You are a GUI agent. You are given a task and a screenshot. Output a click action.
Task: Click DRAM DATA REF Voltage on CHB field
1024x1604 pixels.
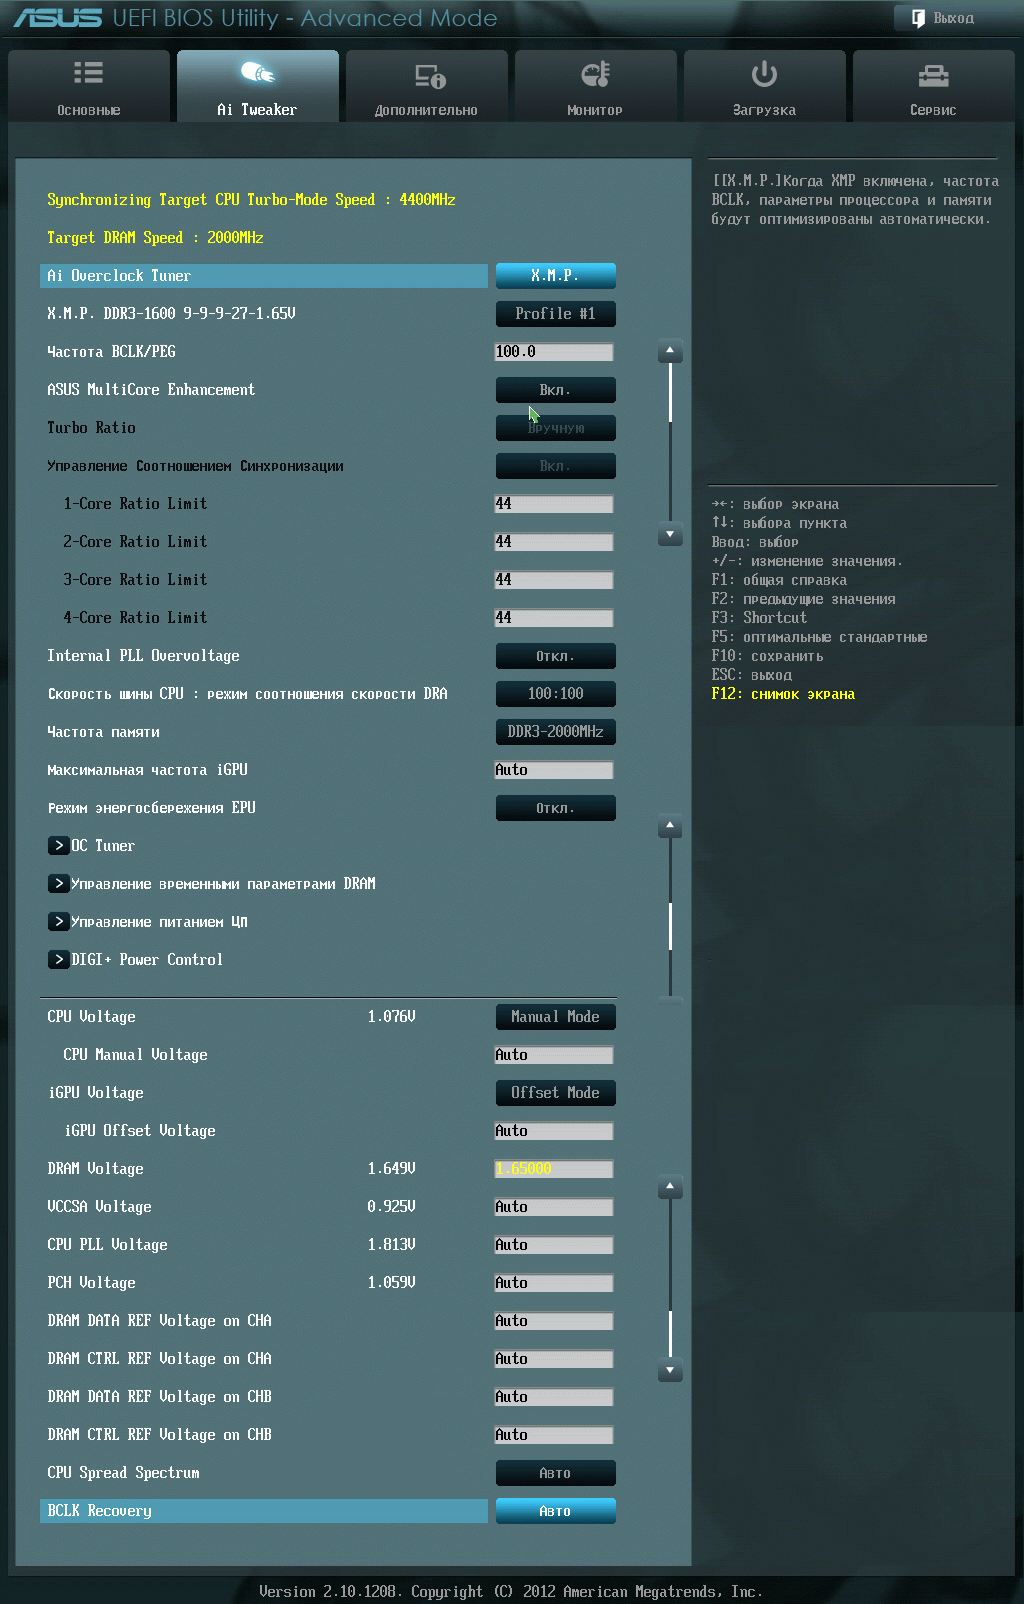tap(554, 1397)
